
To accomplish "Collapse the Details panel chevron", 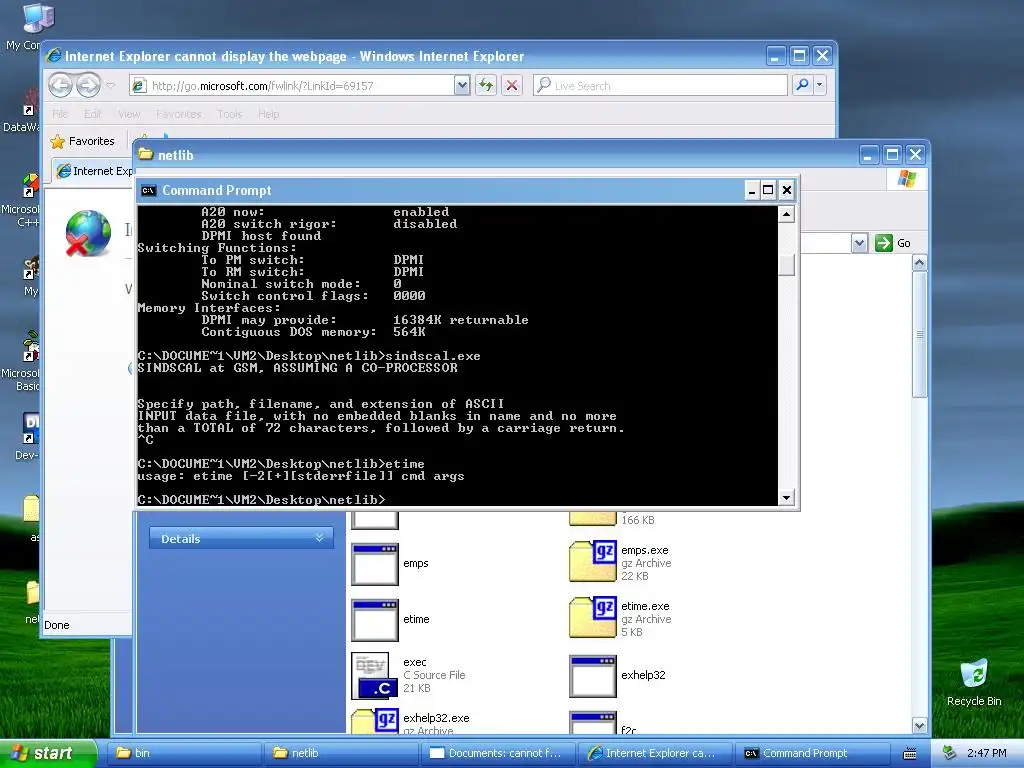I will coord(319,537).
